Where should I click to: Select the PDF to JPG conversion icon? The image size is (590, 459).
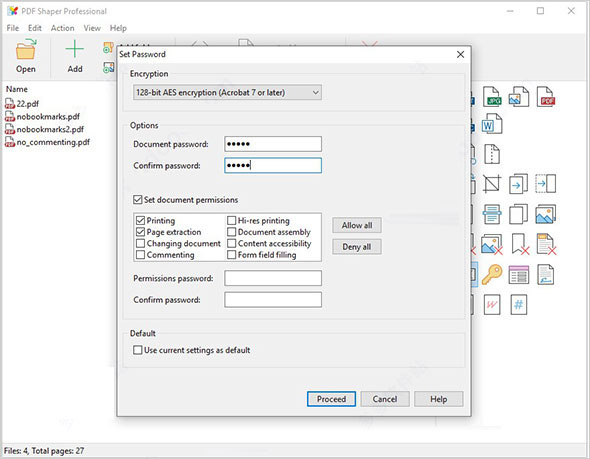point(492,97)
